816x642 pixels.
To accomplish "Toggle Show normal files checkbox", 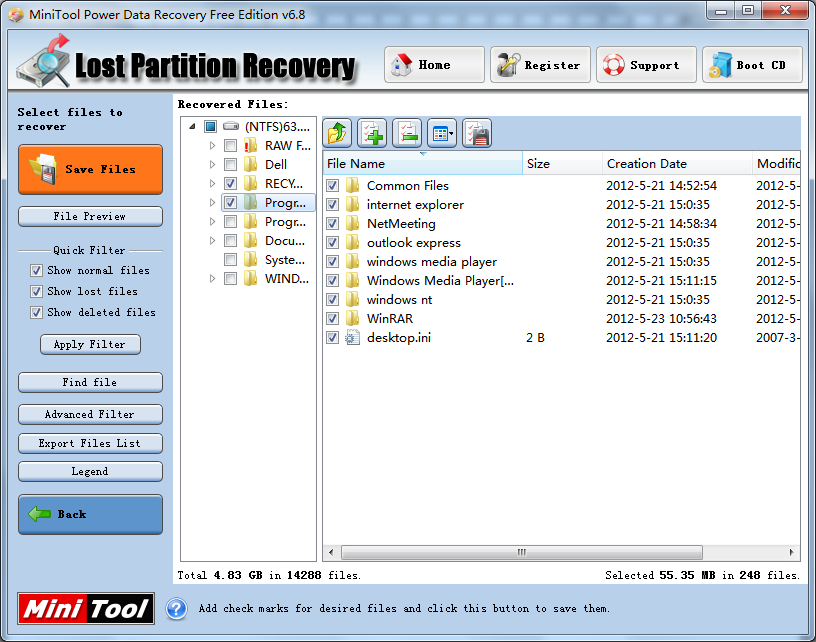I will 36,271.
